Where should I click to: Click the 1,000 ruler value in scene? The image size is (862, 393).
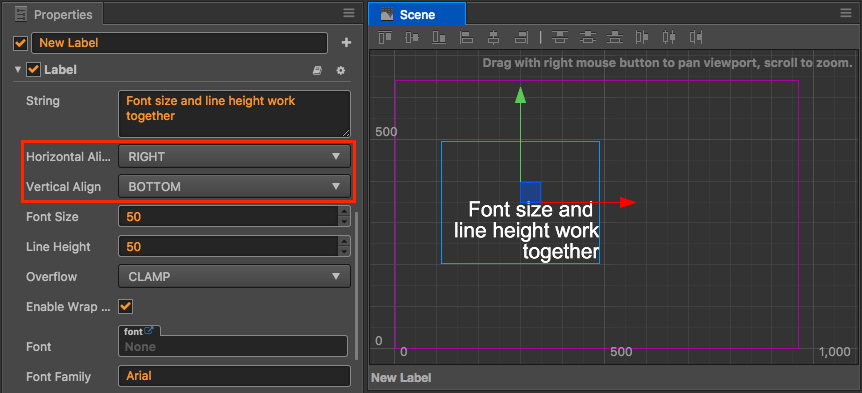click(x=835, y=352)
